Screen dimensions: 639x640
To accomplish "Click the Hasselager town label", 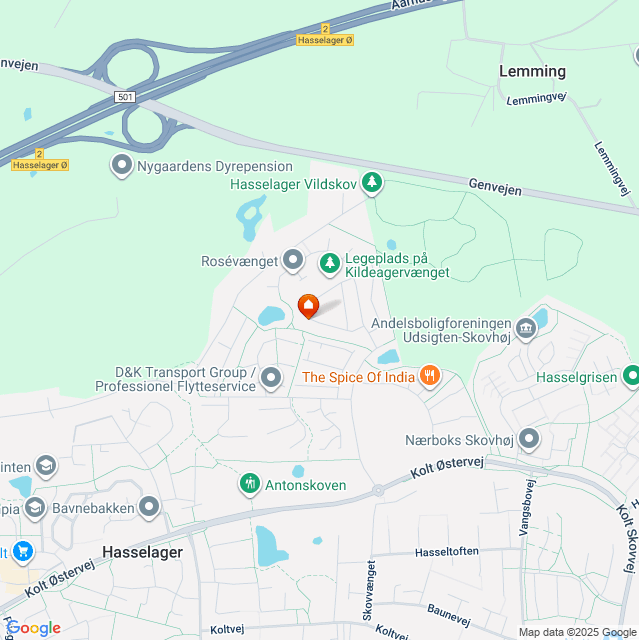I will [142, 552].
